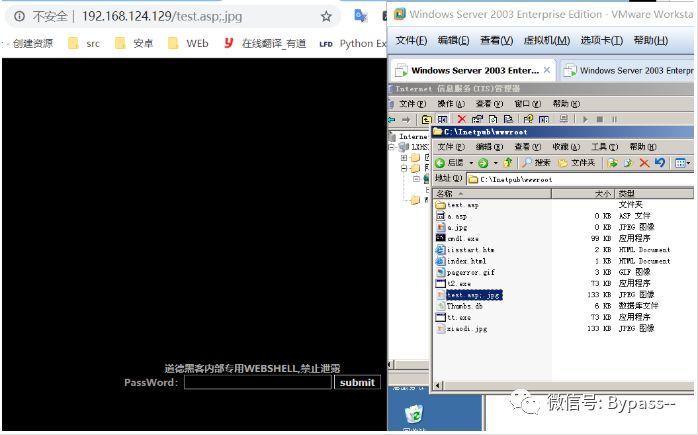698x435 pixels.
Task: Click Explorer up folder icon
Action: [x=508, y=163]
